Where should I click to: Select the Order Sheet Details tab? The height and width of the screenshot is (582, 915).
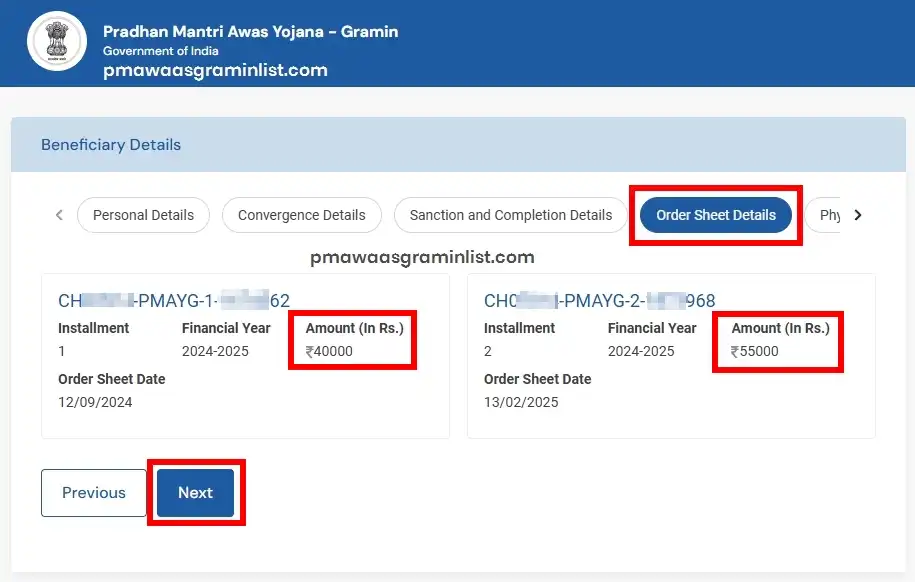[x=716, y=215]
